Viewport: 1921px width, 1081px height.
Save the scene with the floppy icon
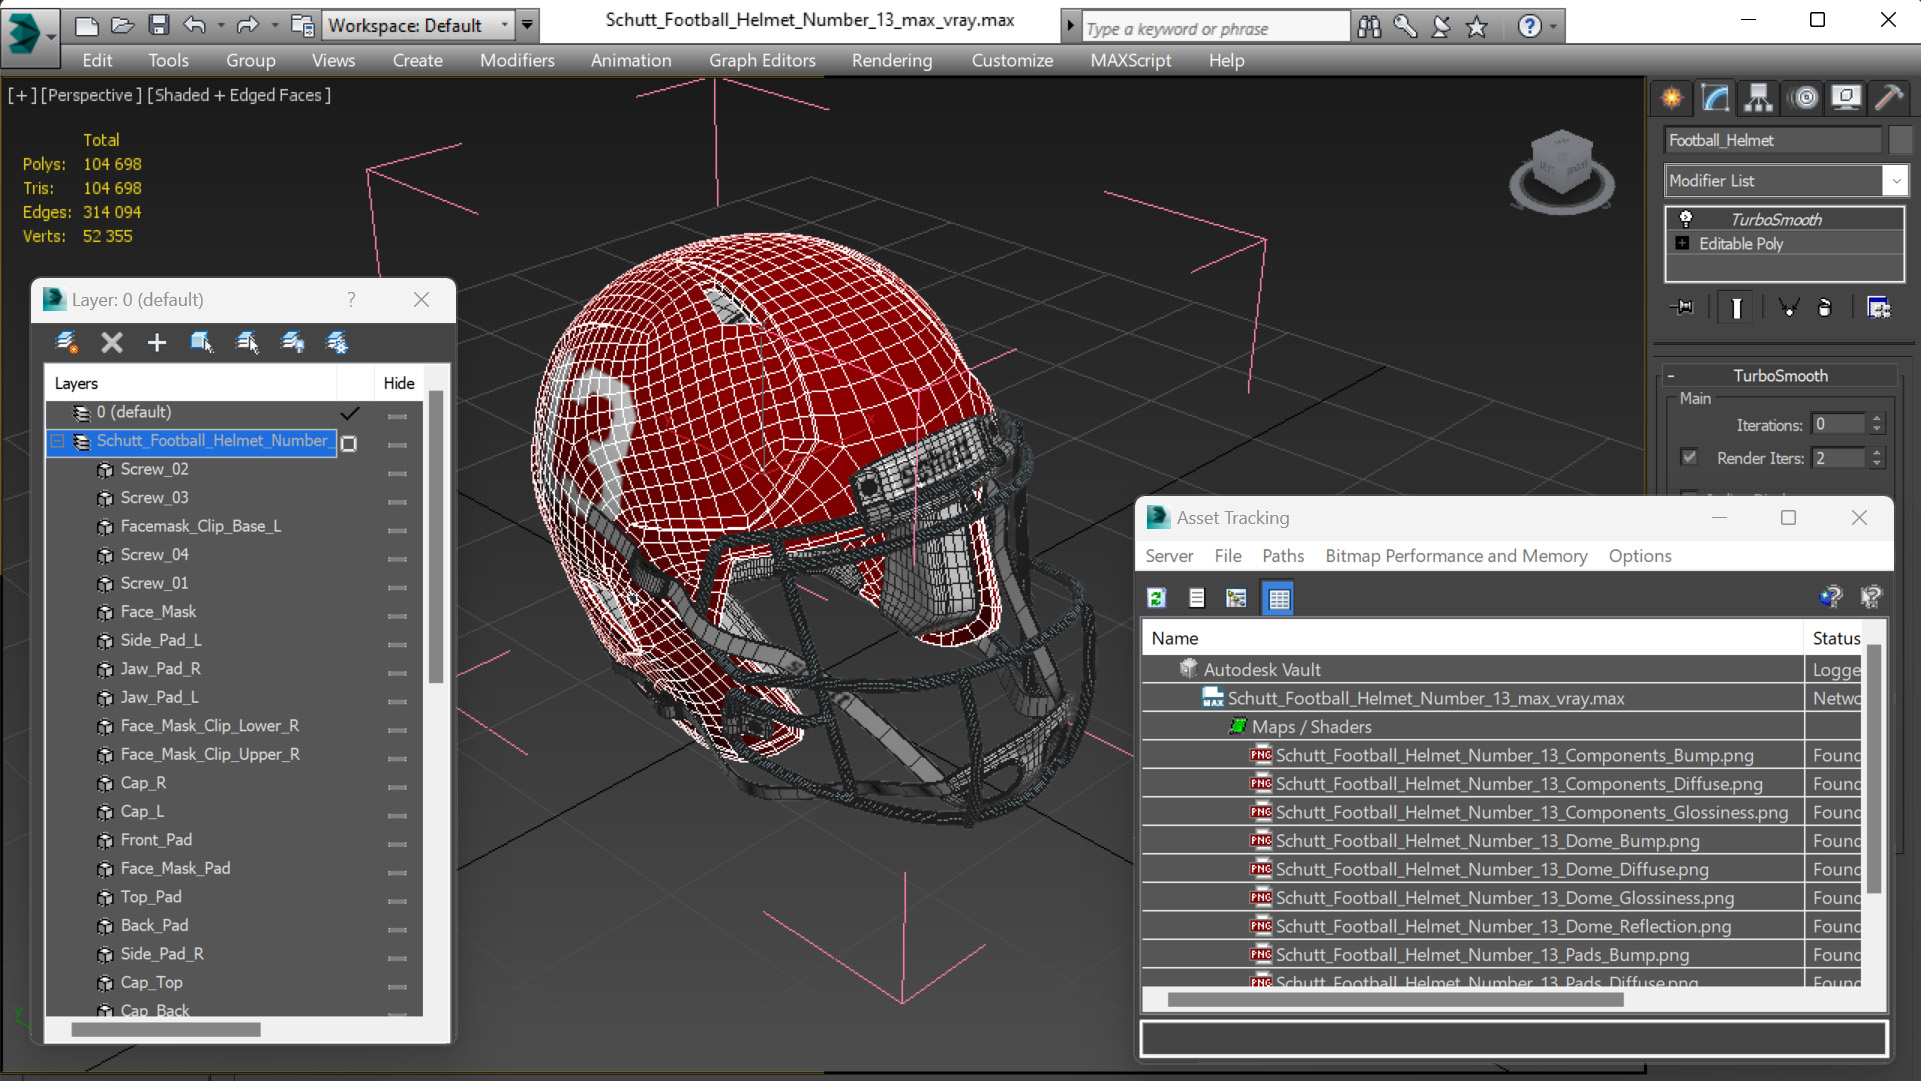point(158,25)
